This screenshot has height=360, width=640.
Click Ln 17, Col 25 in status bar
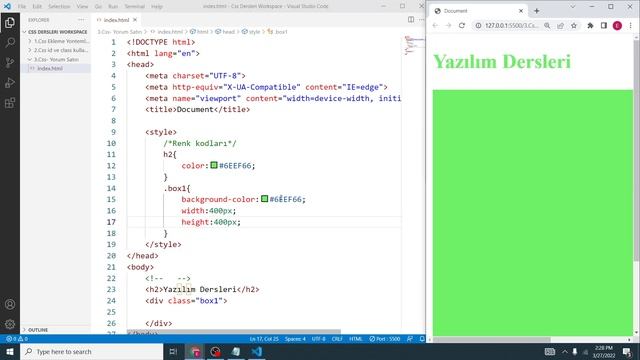(264, 339)
